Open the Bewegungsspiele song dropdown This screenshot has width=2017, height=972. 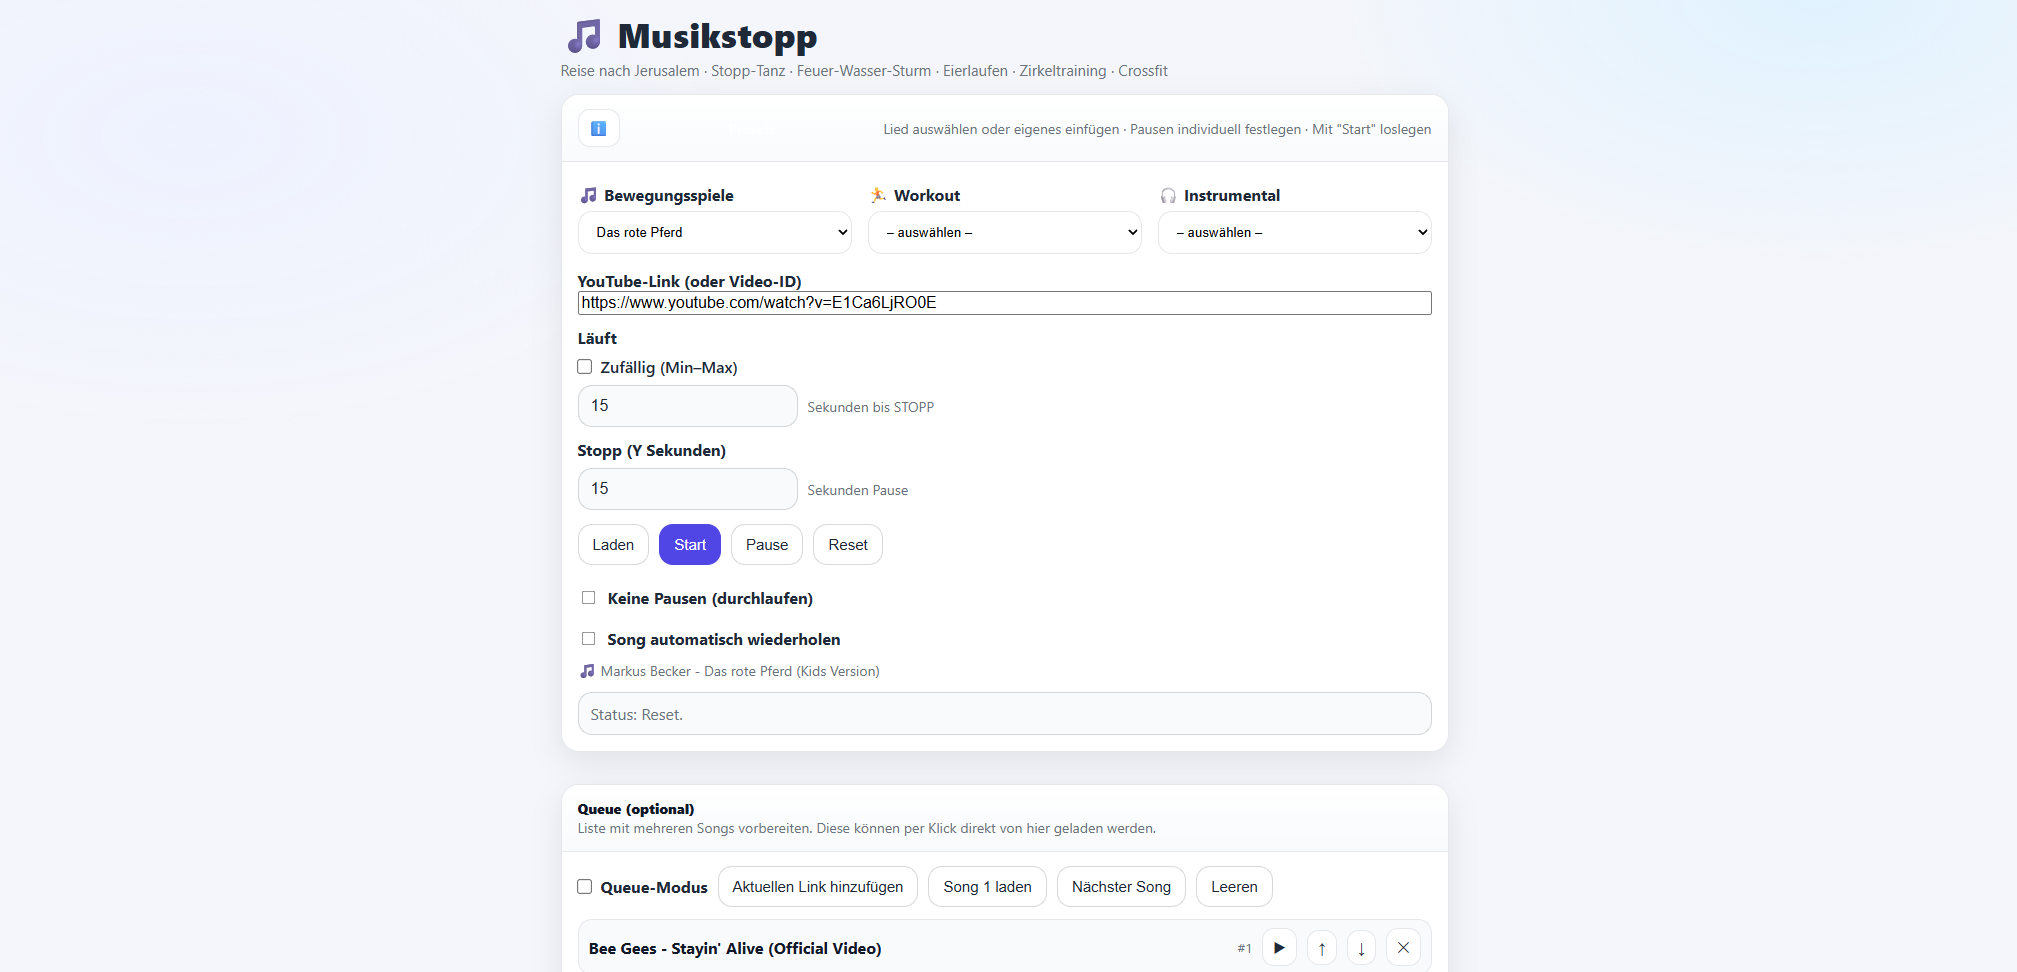coord(714,232)
